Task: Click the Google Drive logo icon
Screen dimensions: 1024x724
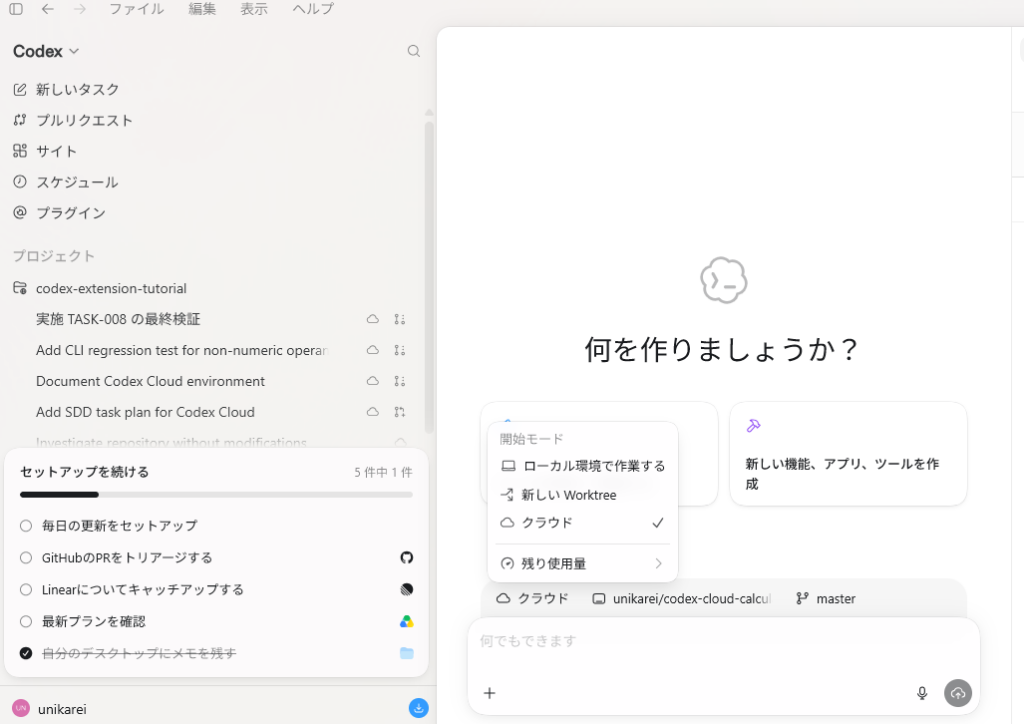Action: tap(406, 622)
